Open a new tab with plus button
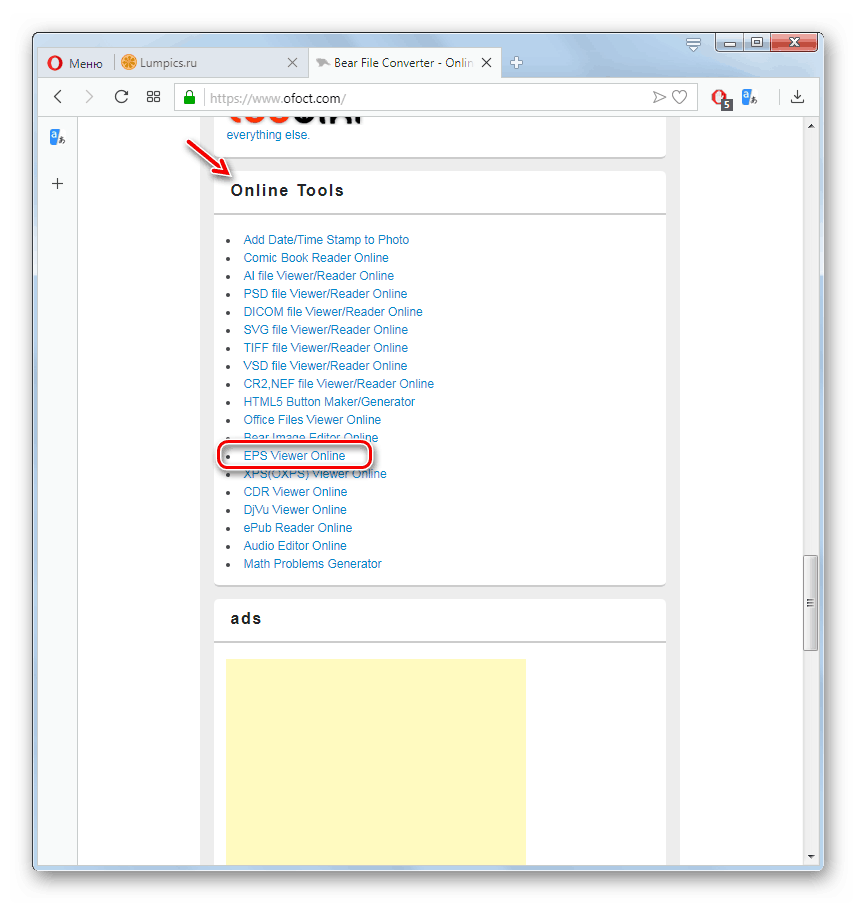 pyautogui.click(x=516, y=63)
